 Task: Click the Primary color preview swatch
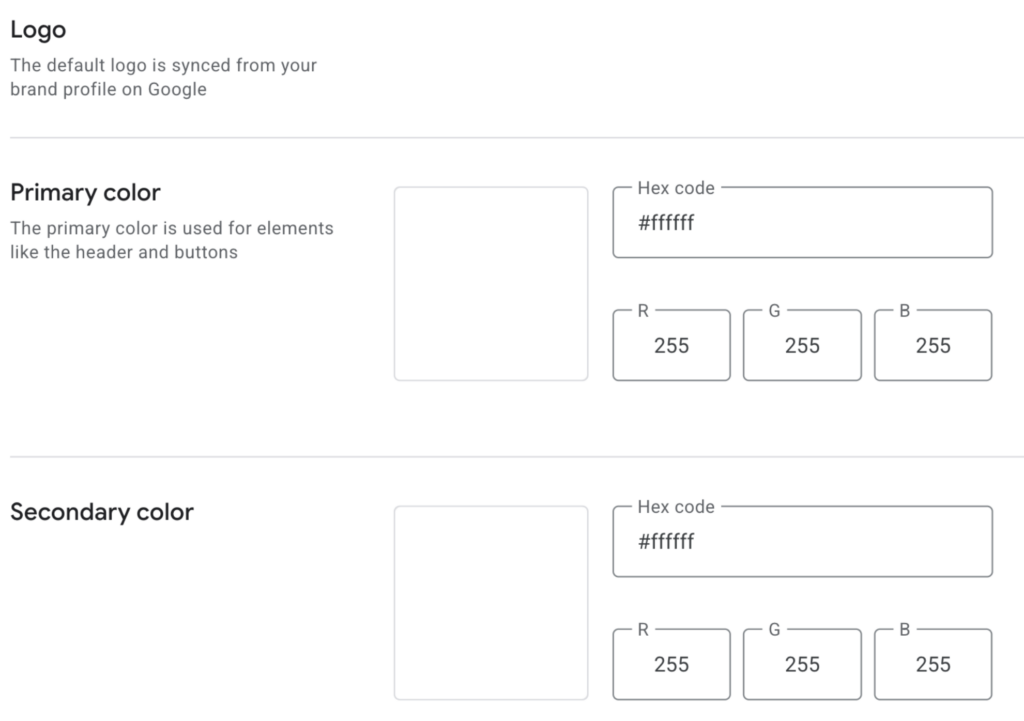click(490, 283)
